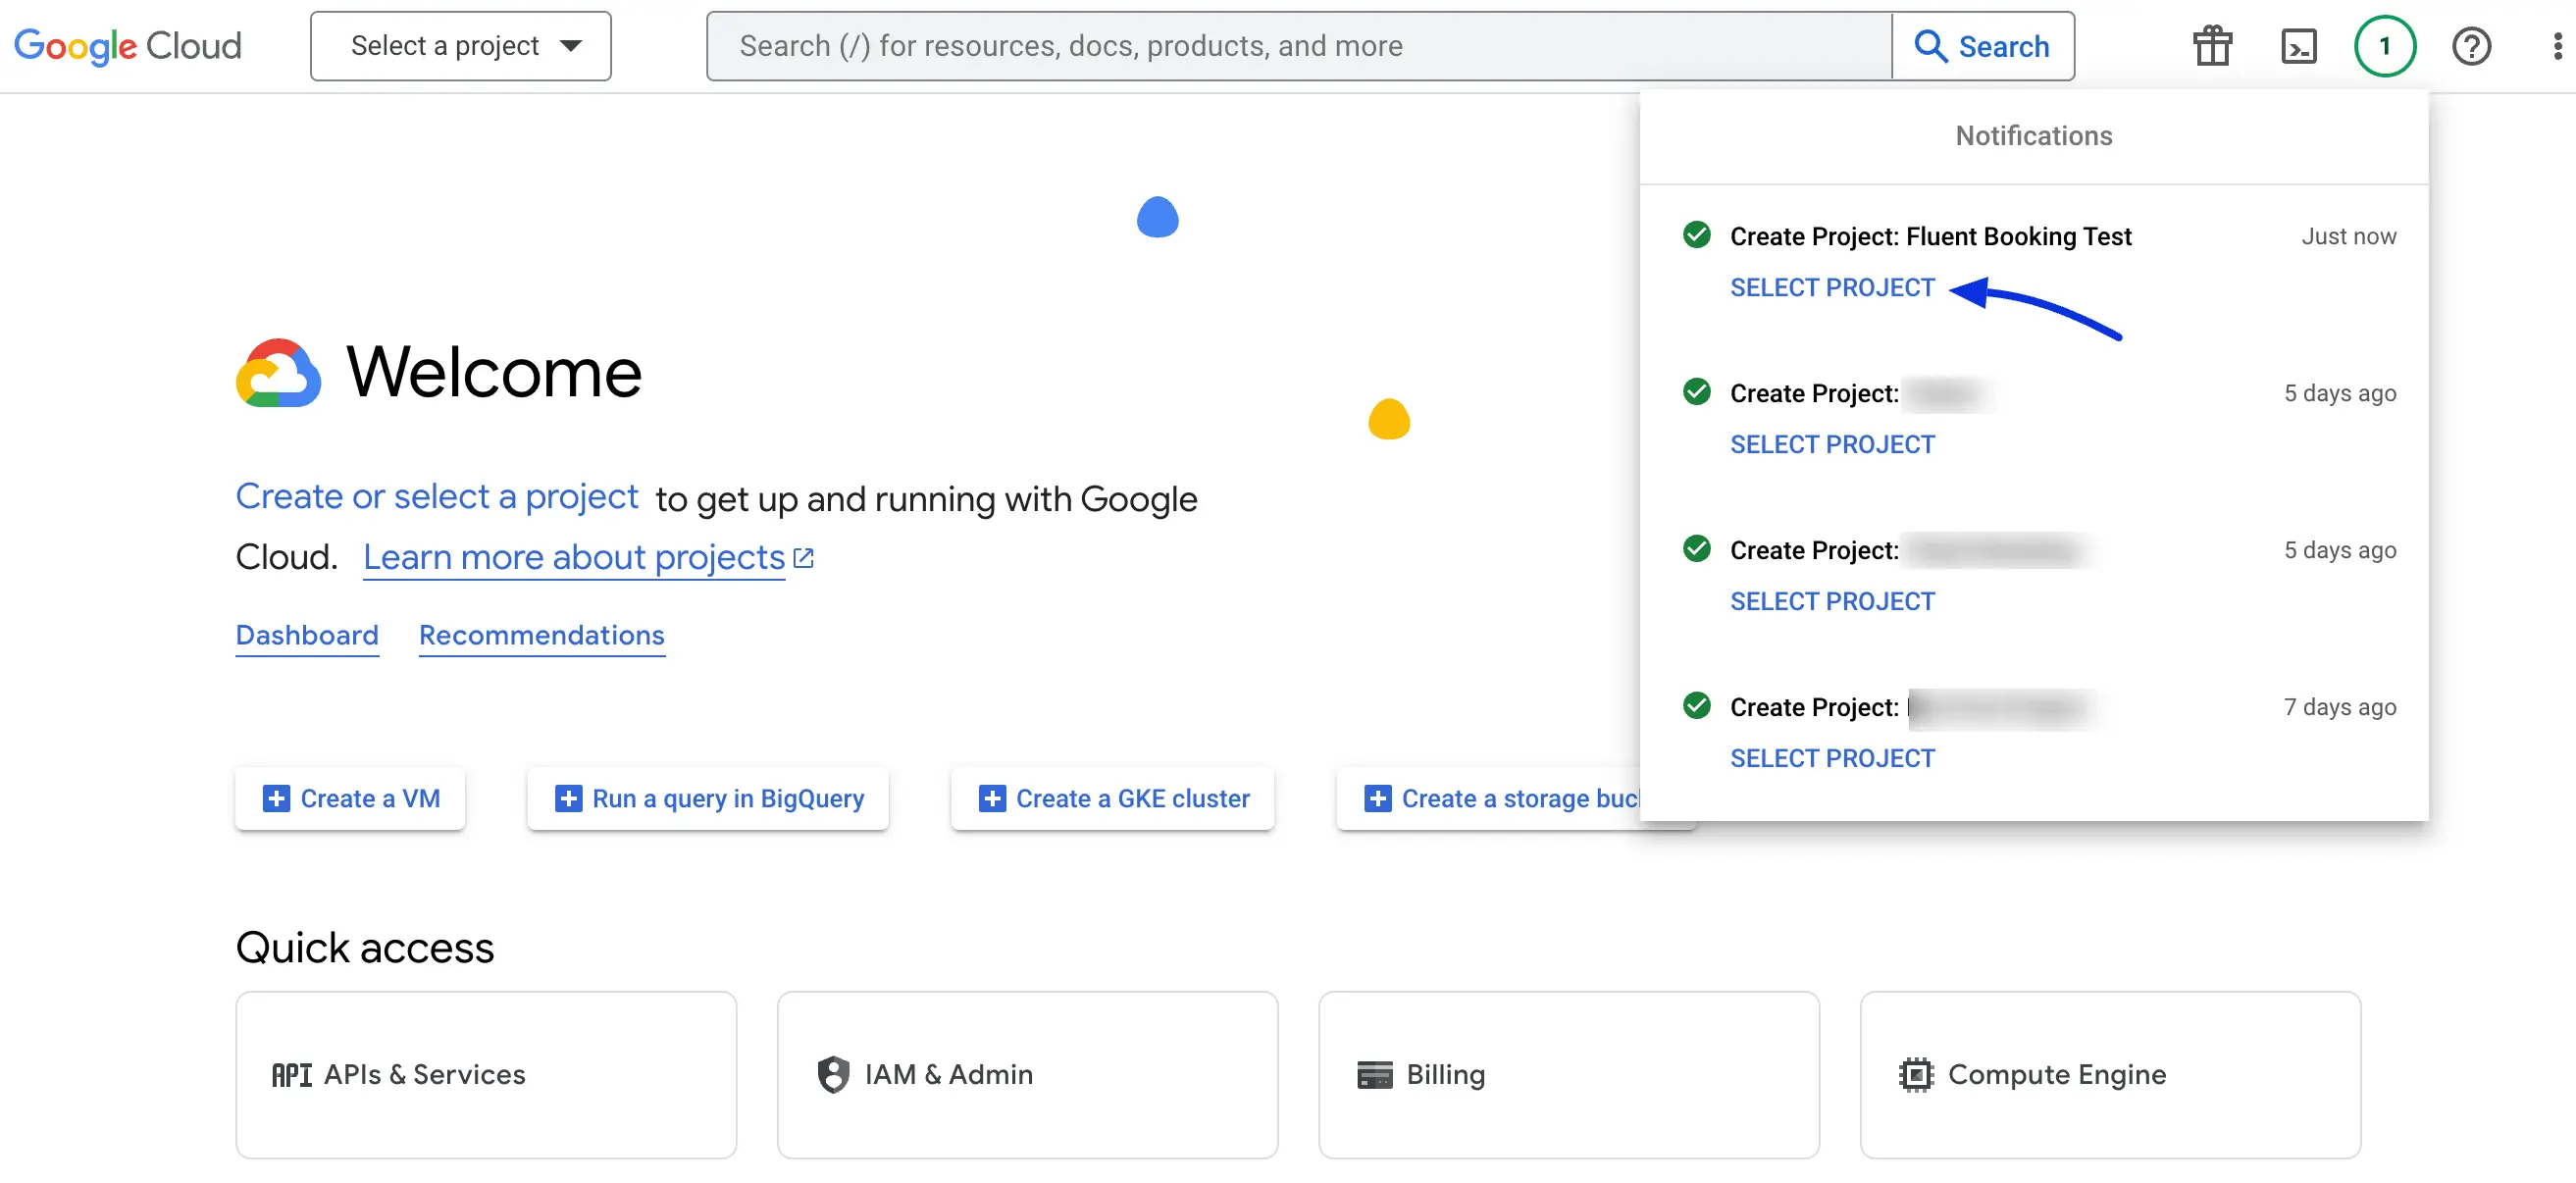Click Create a GKE cluster button
2576x1183 pixels.
1112,799
